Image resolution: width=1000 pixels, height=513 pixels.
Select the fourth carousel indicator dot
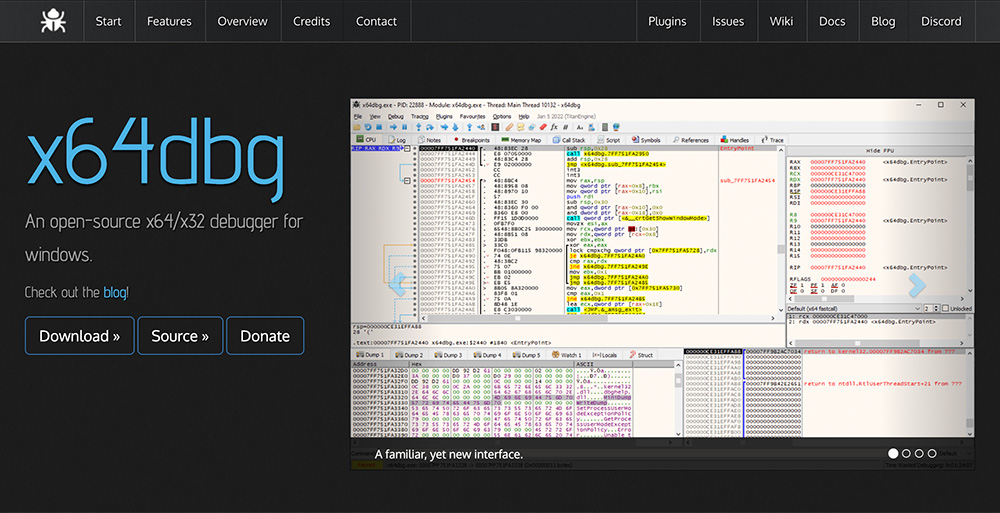932,454
